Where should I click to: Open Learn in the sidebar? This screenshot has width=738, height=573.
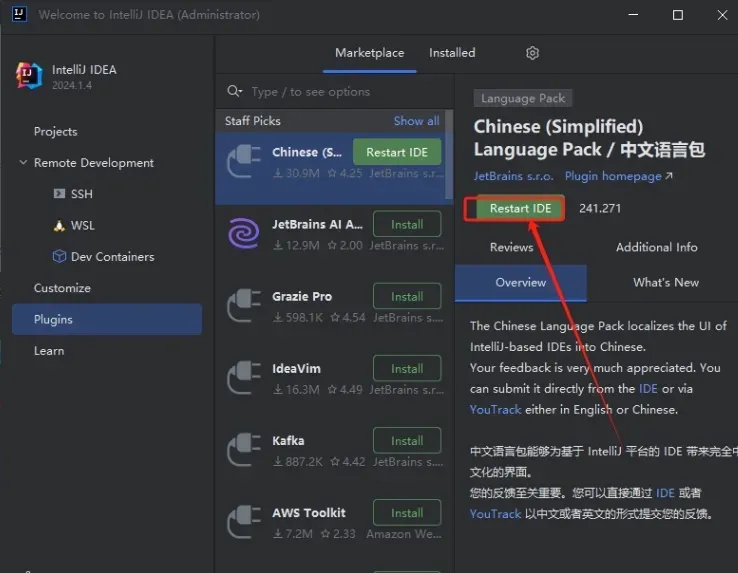coord(49,351)
